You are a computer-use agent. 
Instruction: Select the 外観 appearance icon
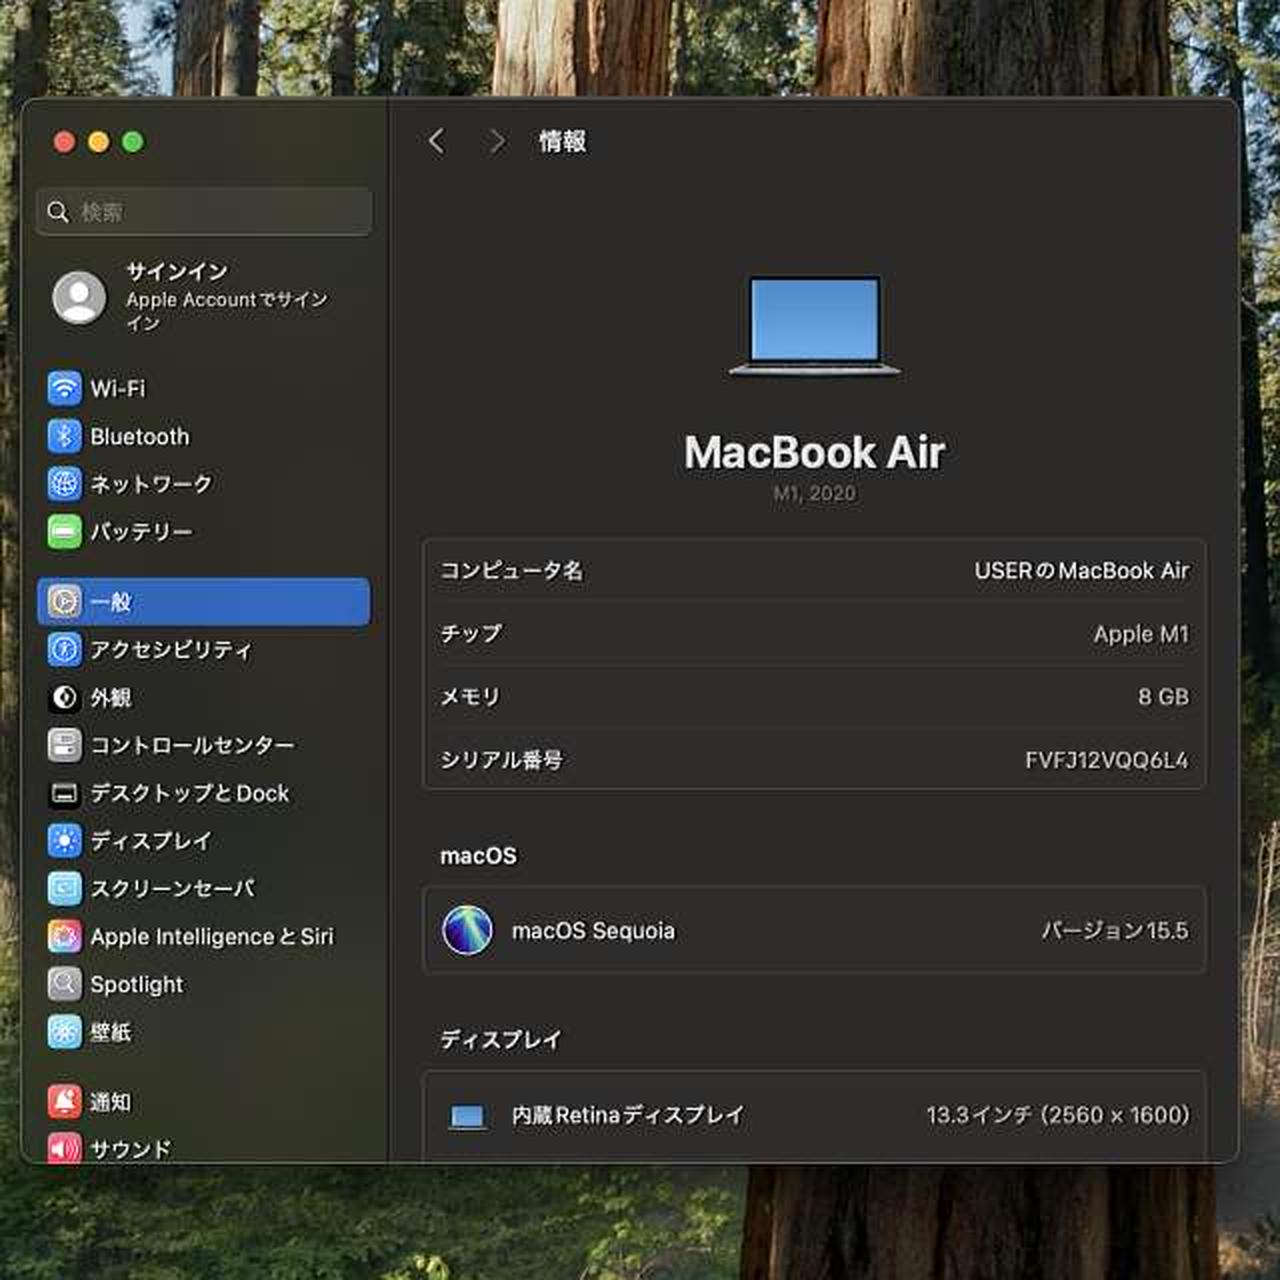click(64, 697)
